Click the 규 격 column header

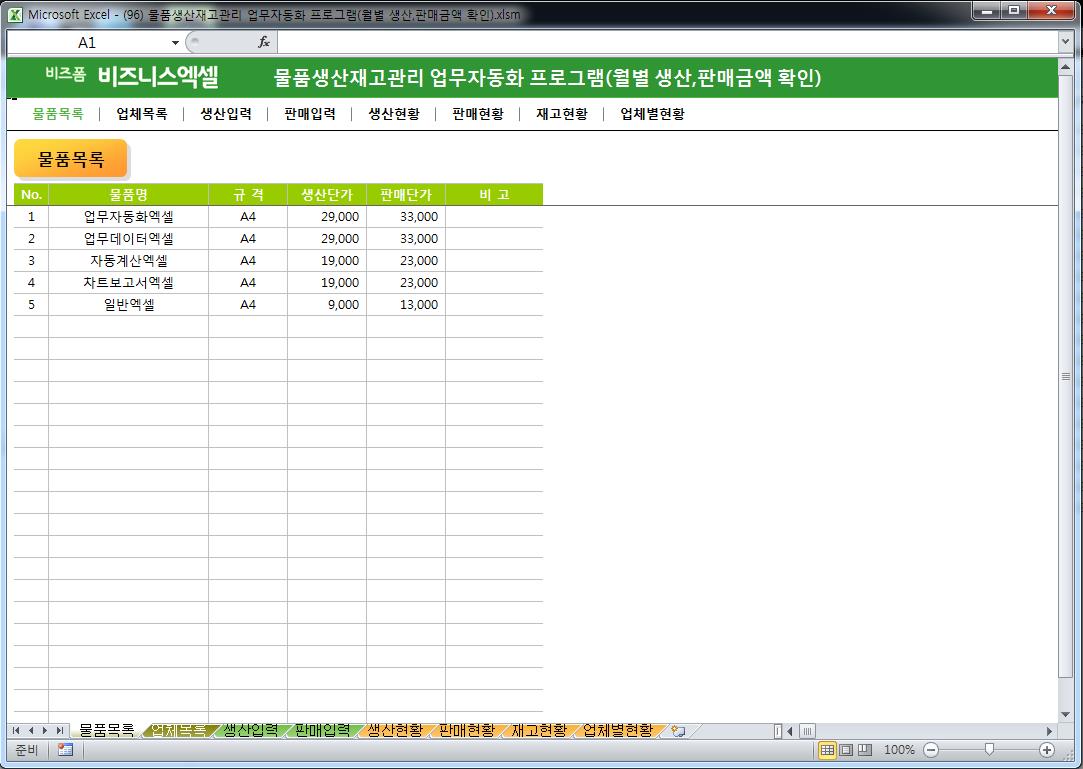[248, 194]
